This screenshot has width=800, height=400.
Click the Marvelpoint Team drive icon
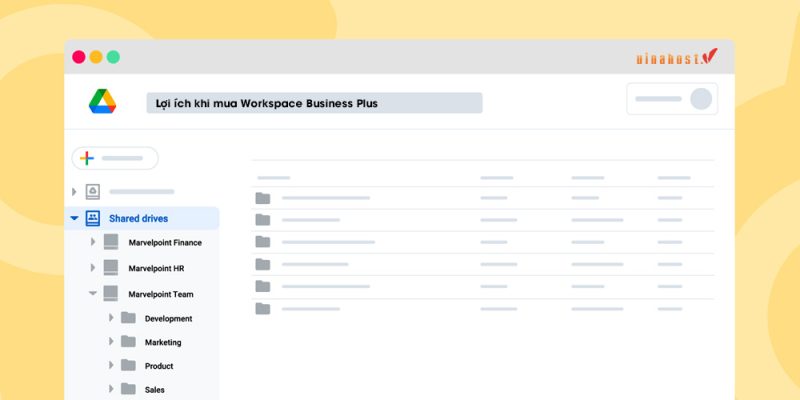111,293
